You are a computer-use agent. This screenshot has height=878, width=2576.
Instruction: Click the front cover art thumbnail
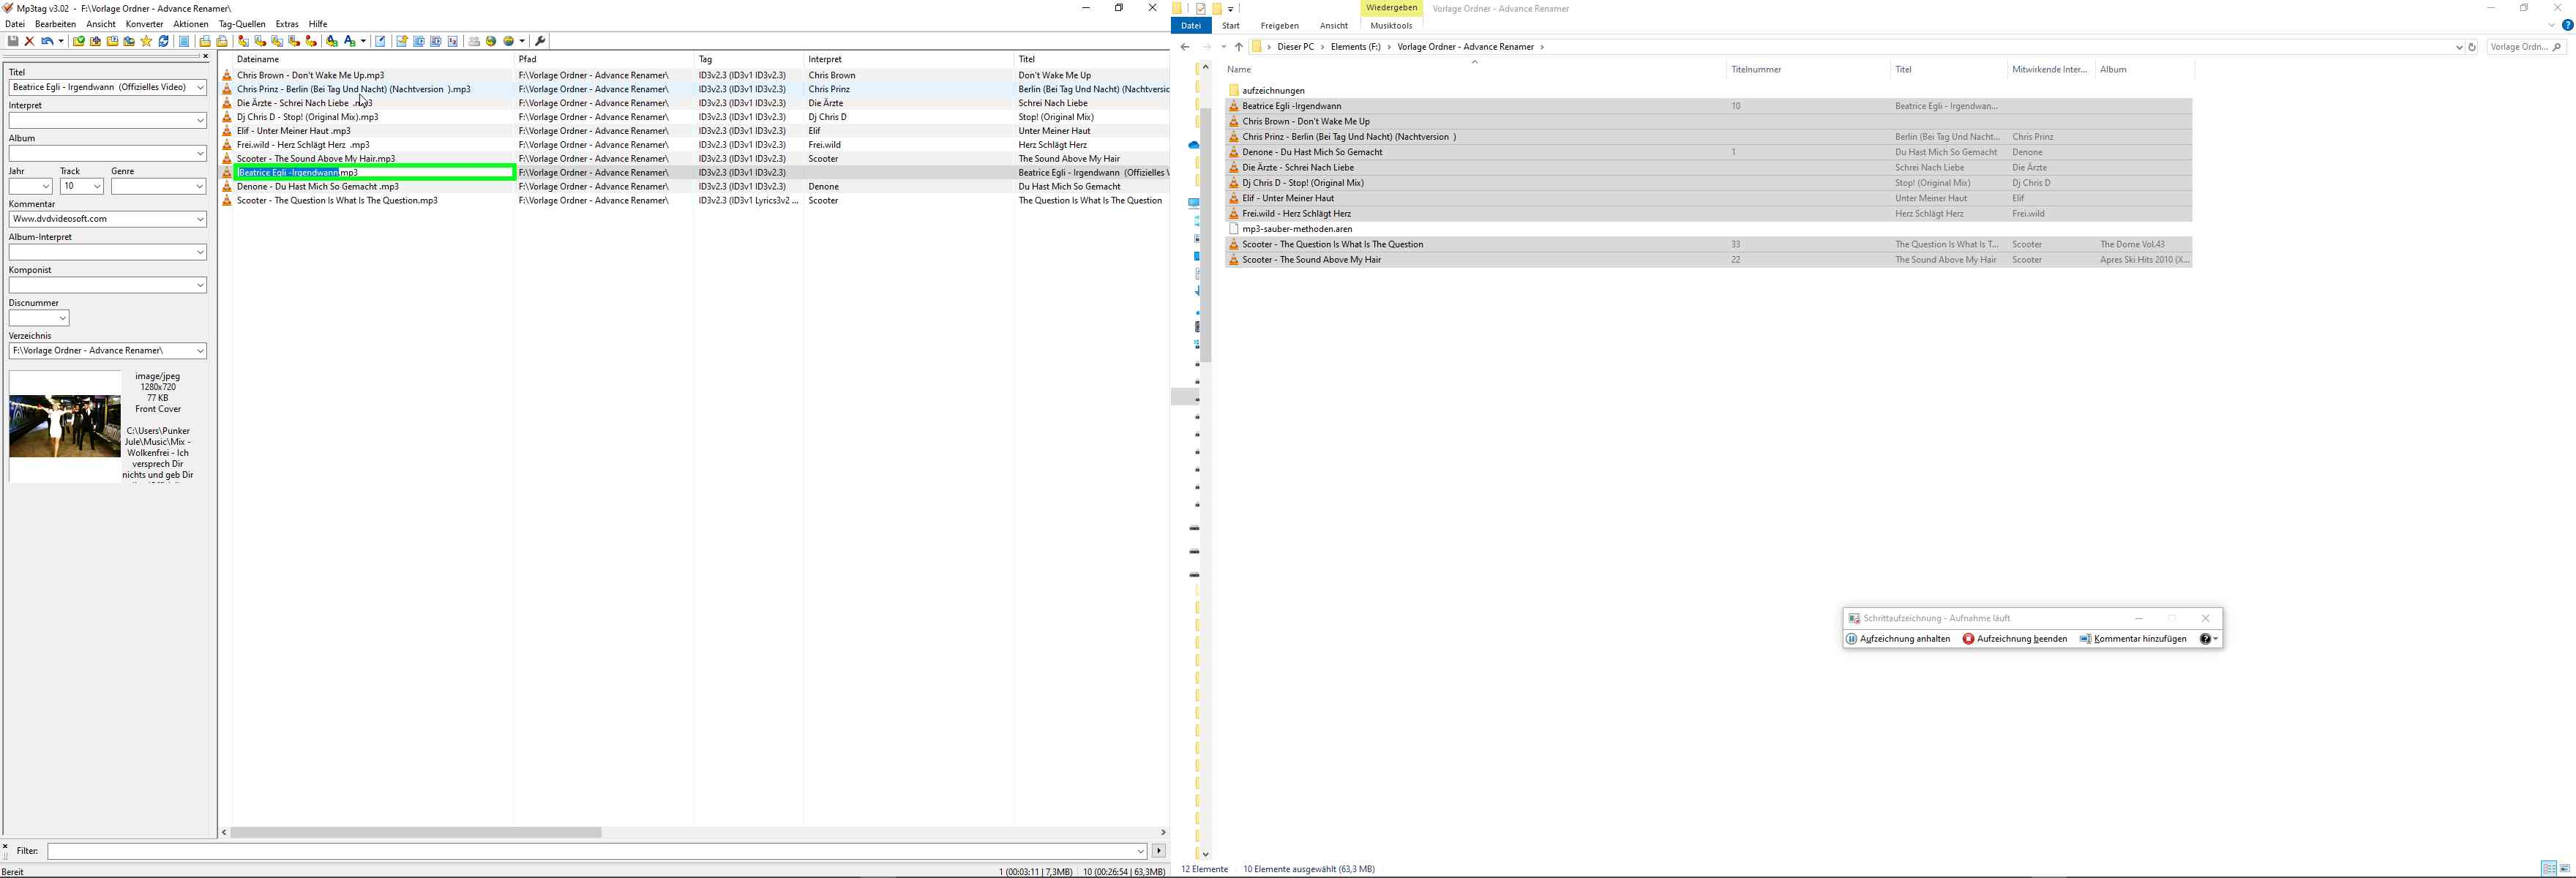[65, 427]
